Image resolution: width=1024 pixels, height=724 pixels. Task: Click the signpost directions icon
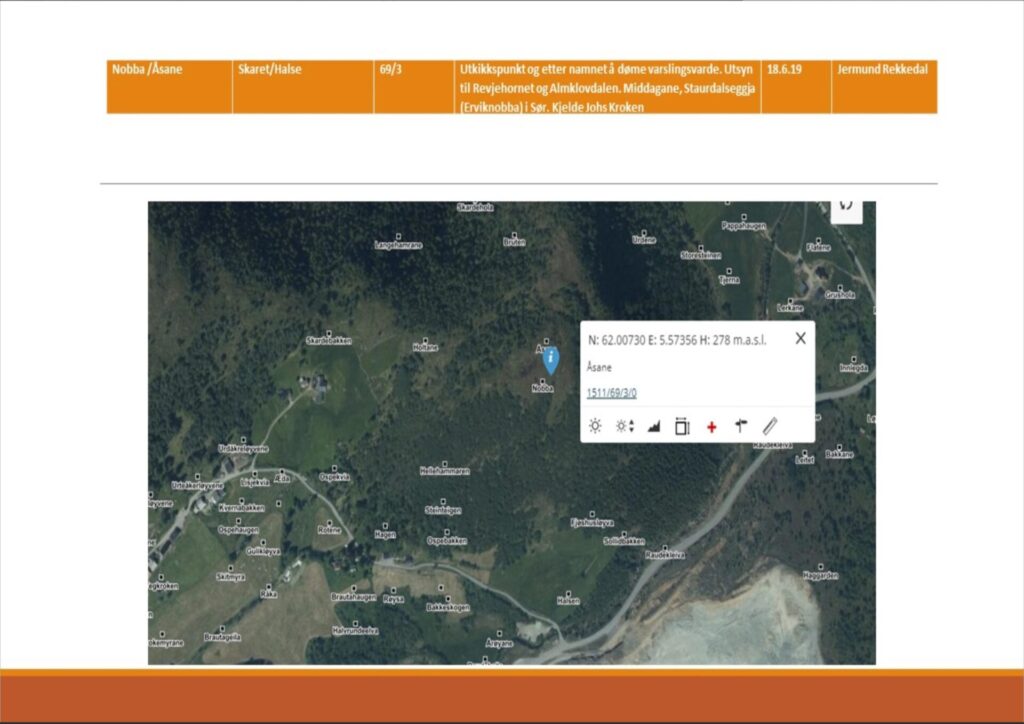click(x=740, y=426)
